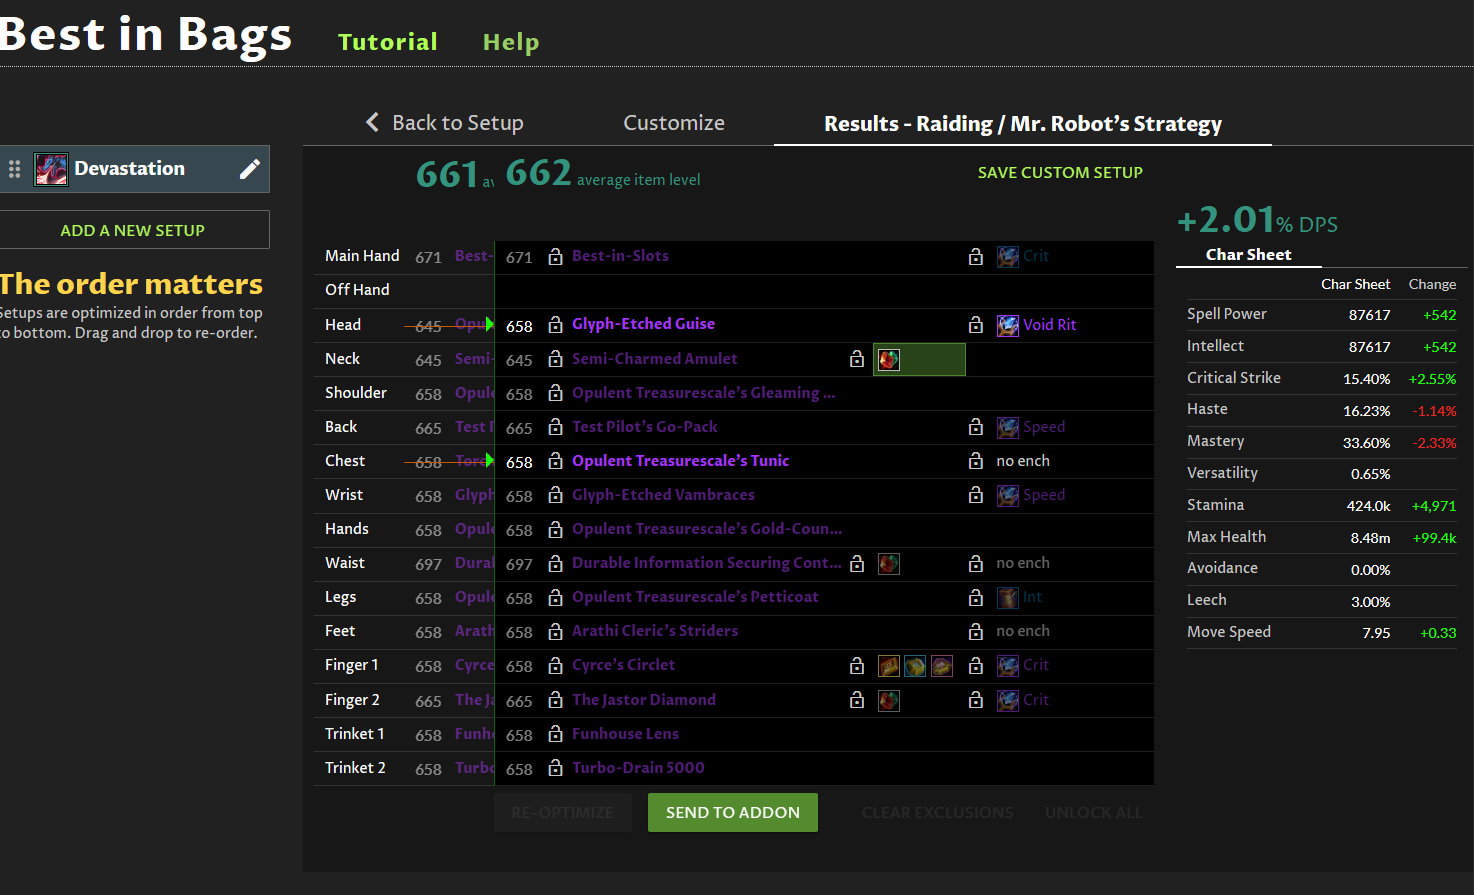Image resolution: width=1474 pixels, height=895 pixels.
Task: Toggle item lock on Best-in-Slots
Action: click(555, 257)
